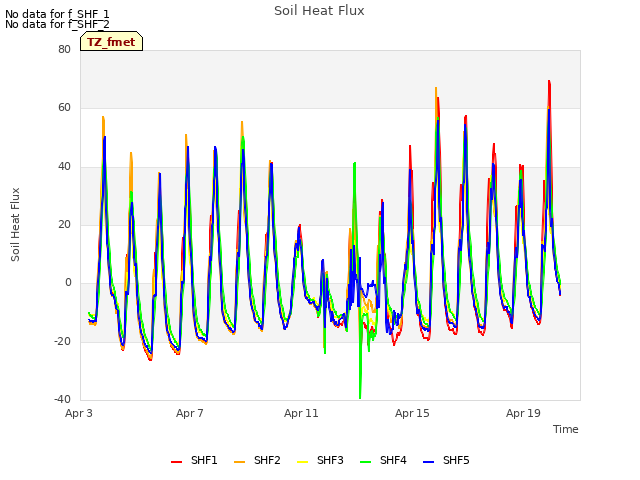Click the 20 y-axis tick label
Screen dimensions: 640x480
(64, 224)
